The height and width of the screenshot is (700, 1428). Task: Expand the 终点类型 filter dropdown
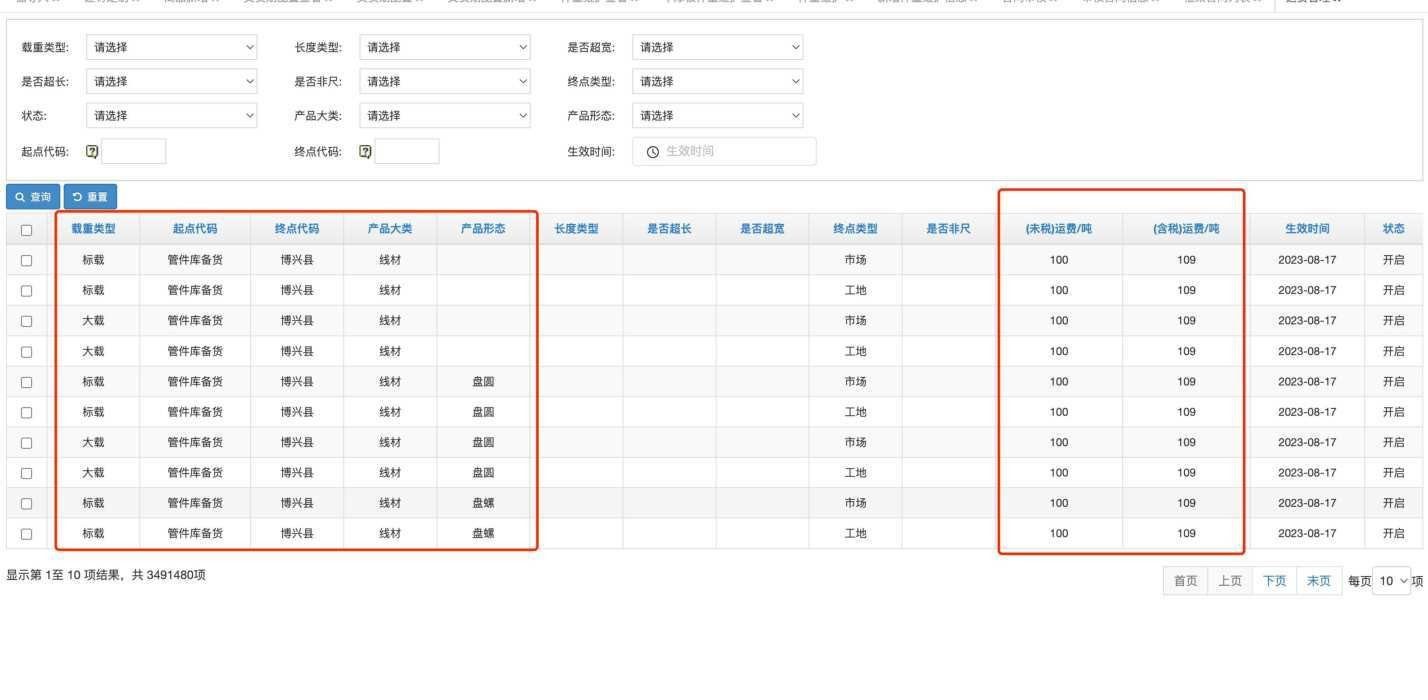(x=718, y=81)
